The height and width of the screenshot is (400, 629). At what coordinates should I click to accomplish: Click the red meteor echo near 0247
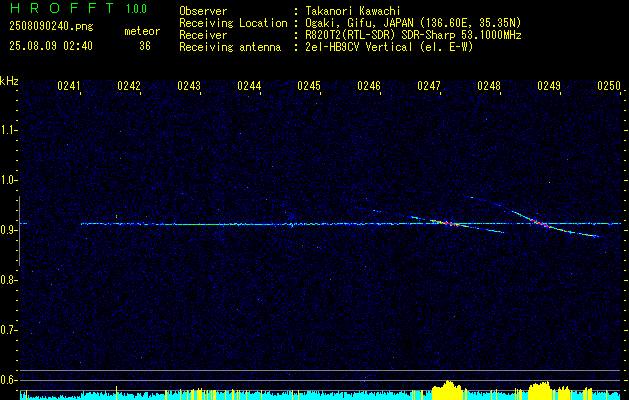pyautogui.click(x=446, y=223)
